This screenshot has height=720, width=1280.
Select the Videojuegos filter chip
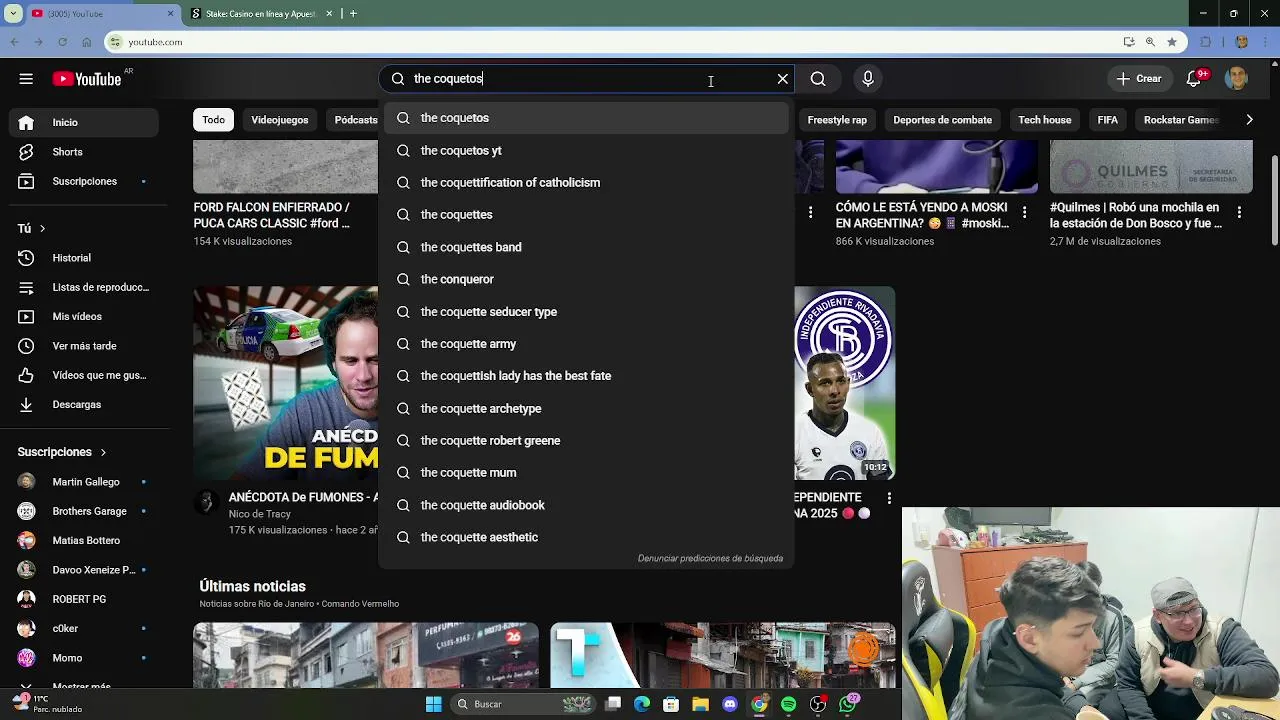coord(280,120)
